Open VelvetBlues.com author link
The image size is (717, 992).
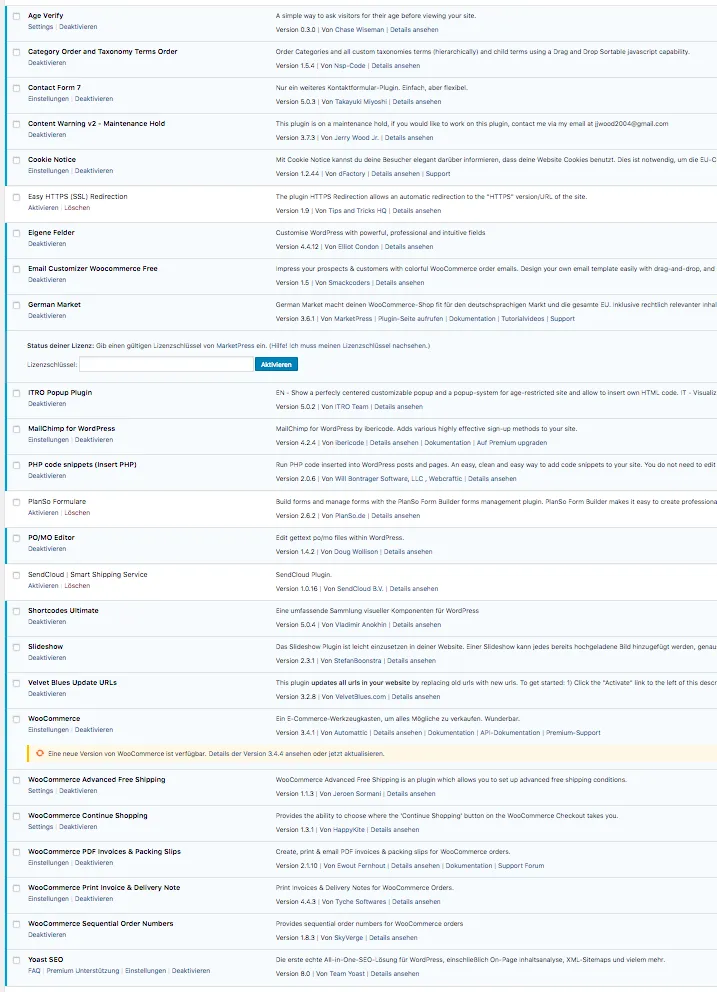point(360,697)
